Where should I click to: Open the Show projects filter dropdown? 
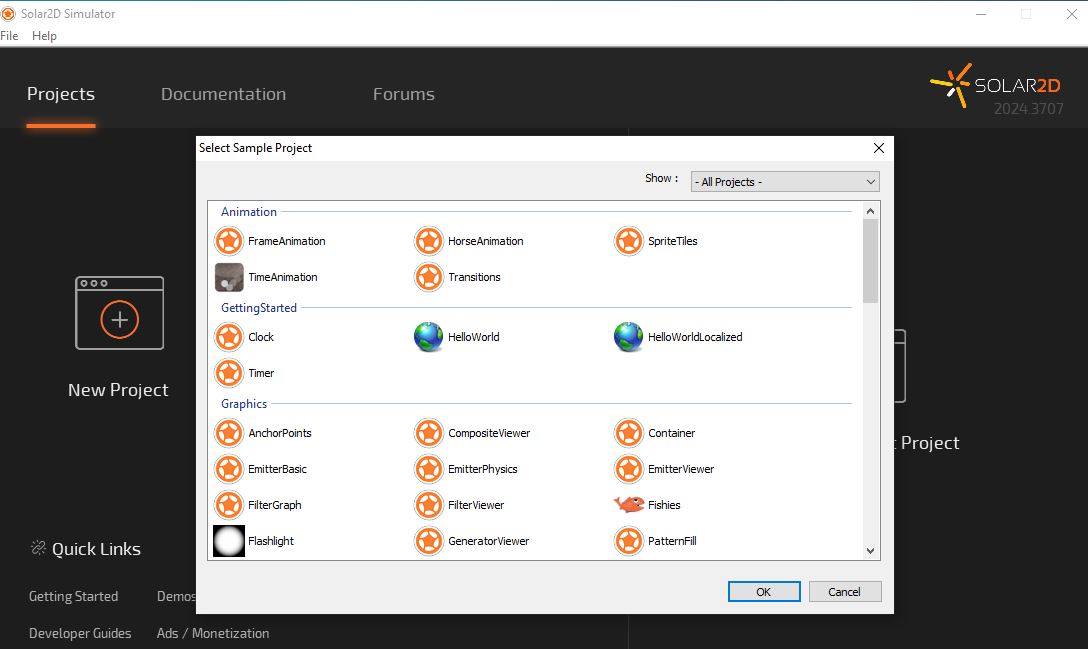(x=785, y=182)
